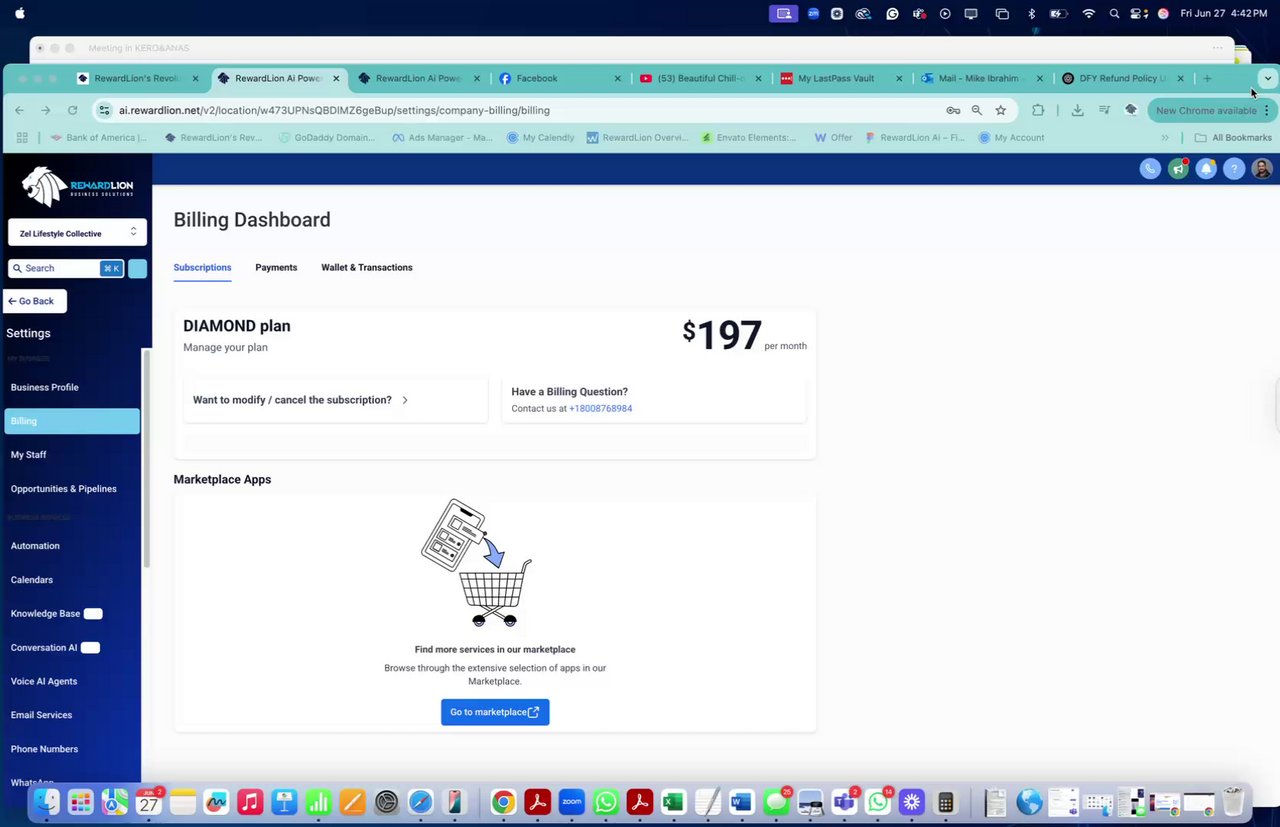1280x827 pixels.
Task: Open My Calendly bookmark
Action: pyautogui.click(x=541, y=138)
